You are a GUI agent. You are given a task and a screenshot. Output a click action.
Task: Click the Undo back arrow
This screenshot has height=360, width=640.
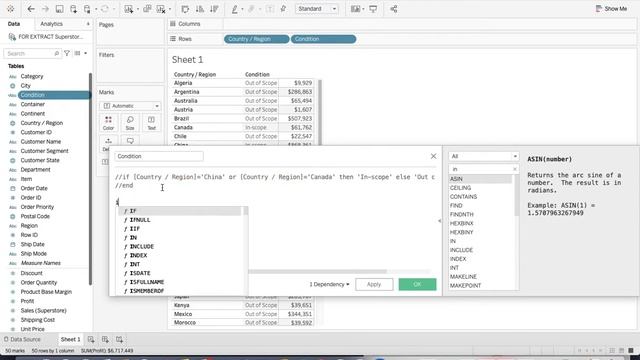pyautogui.click(x=31, y=9)
